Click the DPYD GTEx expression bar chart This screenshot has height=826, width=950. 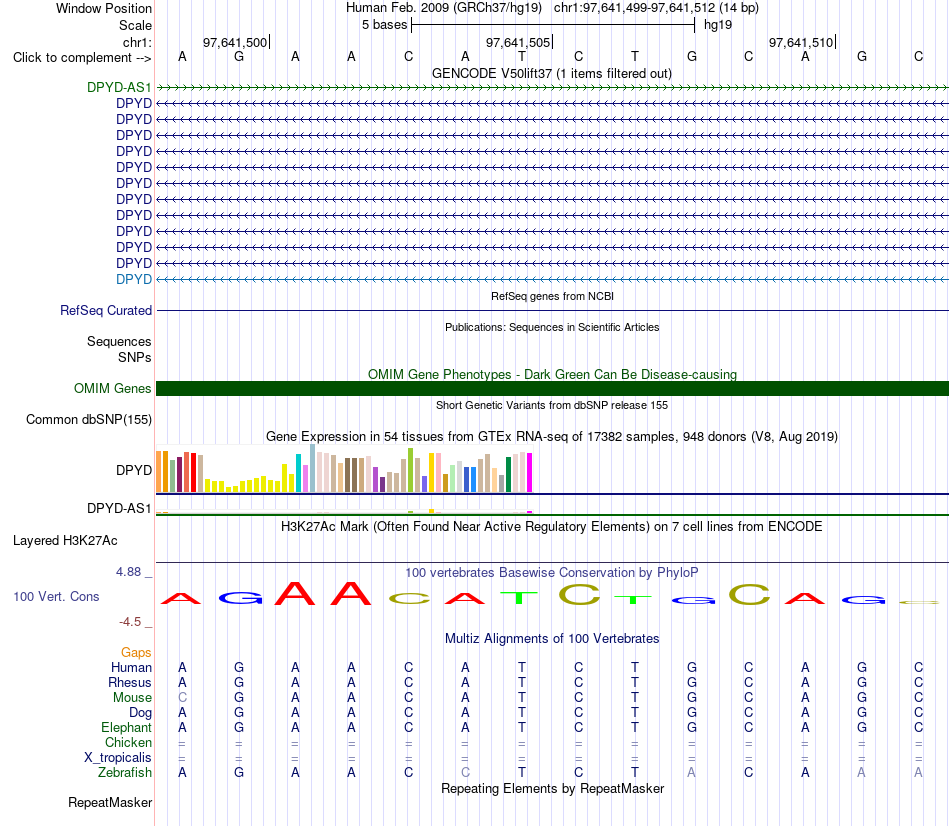pos(344,468)
